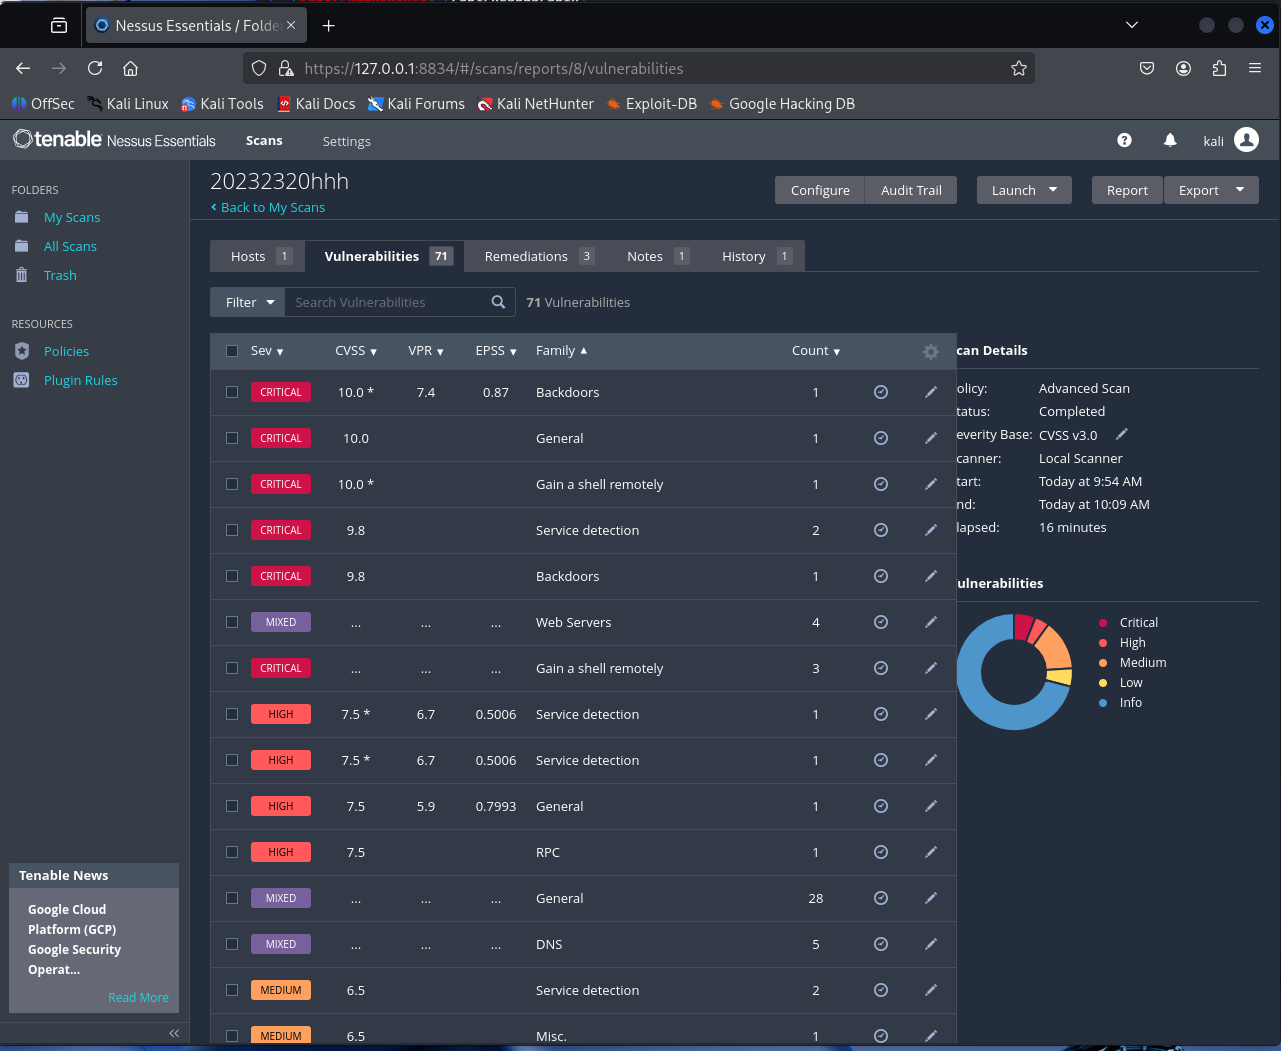Check the 10.0 * Backdoors row checkbox

pyautogui.click(x=232, y=392)
